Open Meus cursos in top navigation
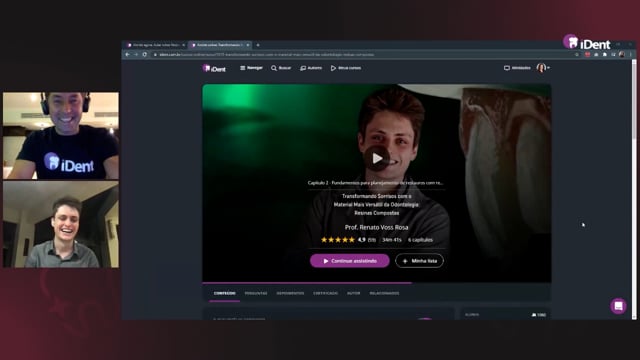This screenshot has height=360, width=640. [x=346, y=68]
